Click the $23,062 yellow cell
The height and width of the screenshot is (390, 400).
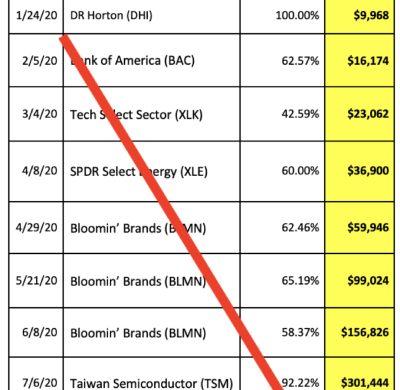pyautogui.click(x=359, y=114)
